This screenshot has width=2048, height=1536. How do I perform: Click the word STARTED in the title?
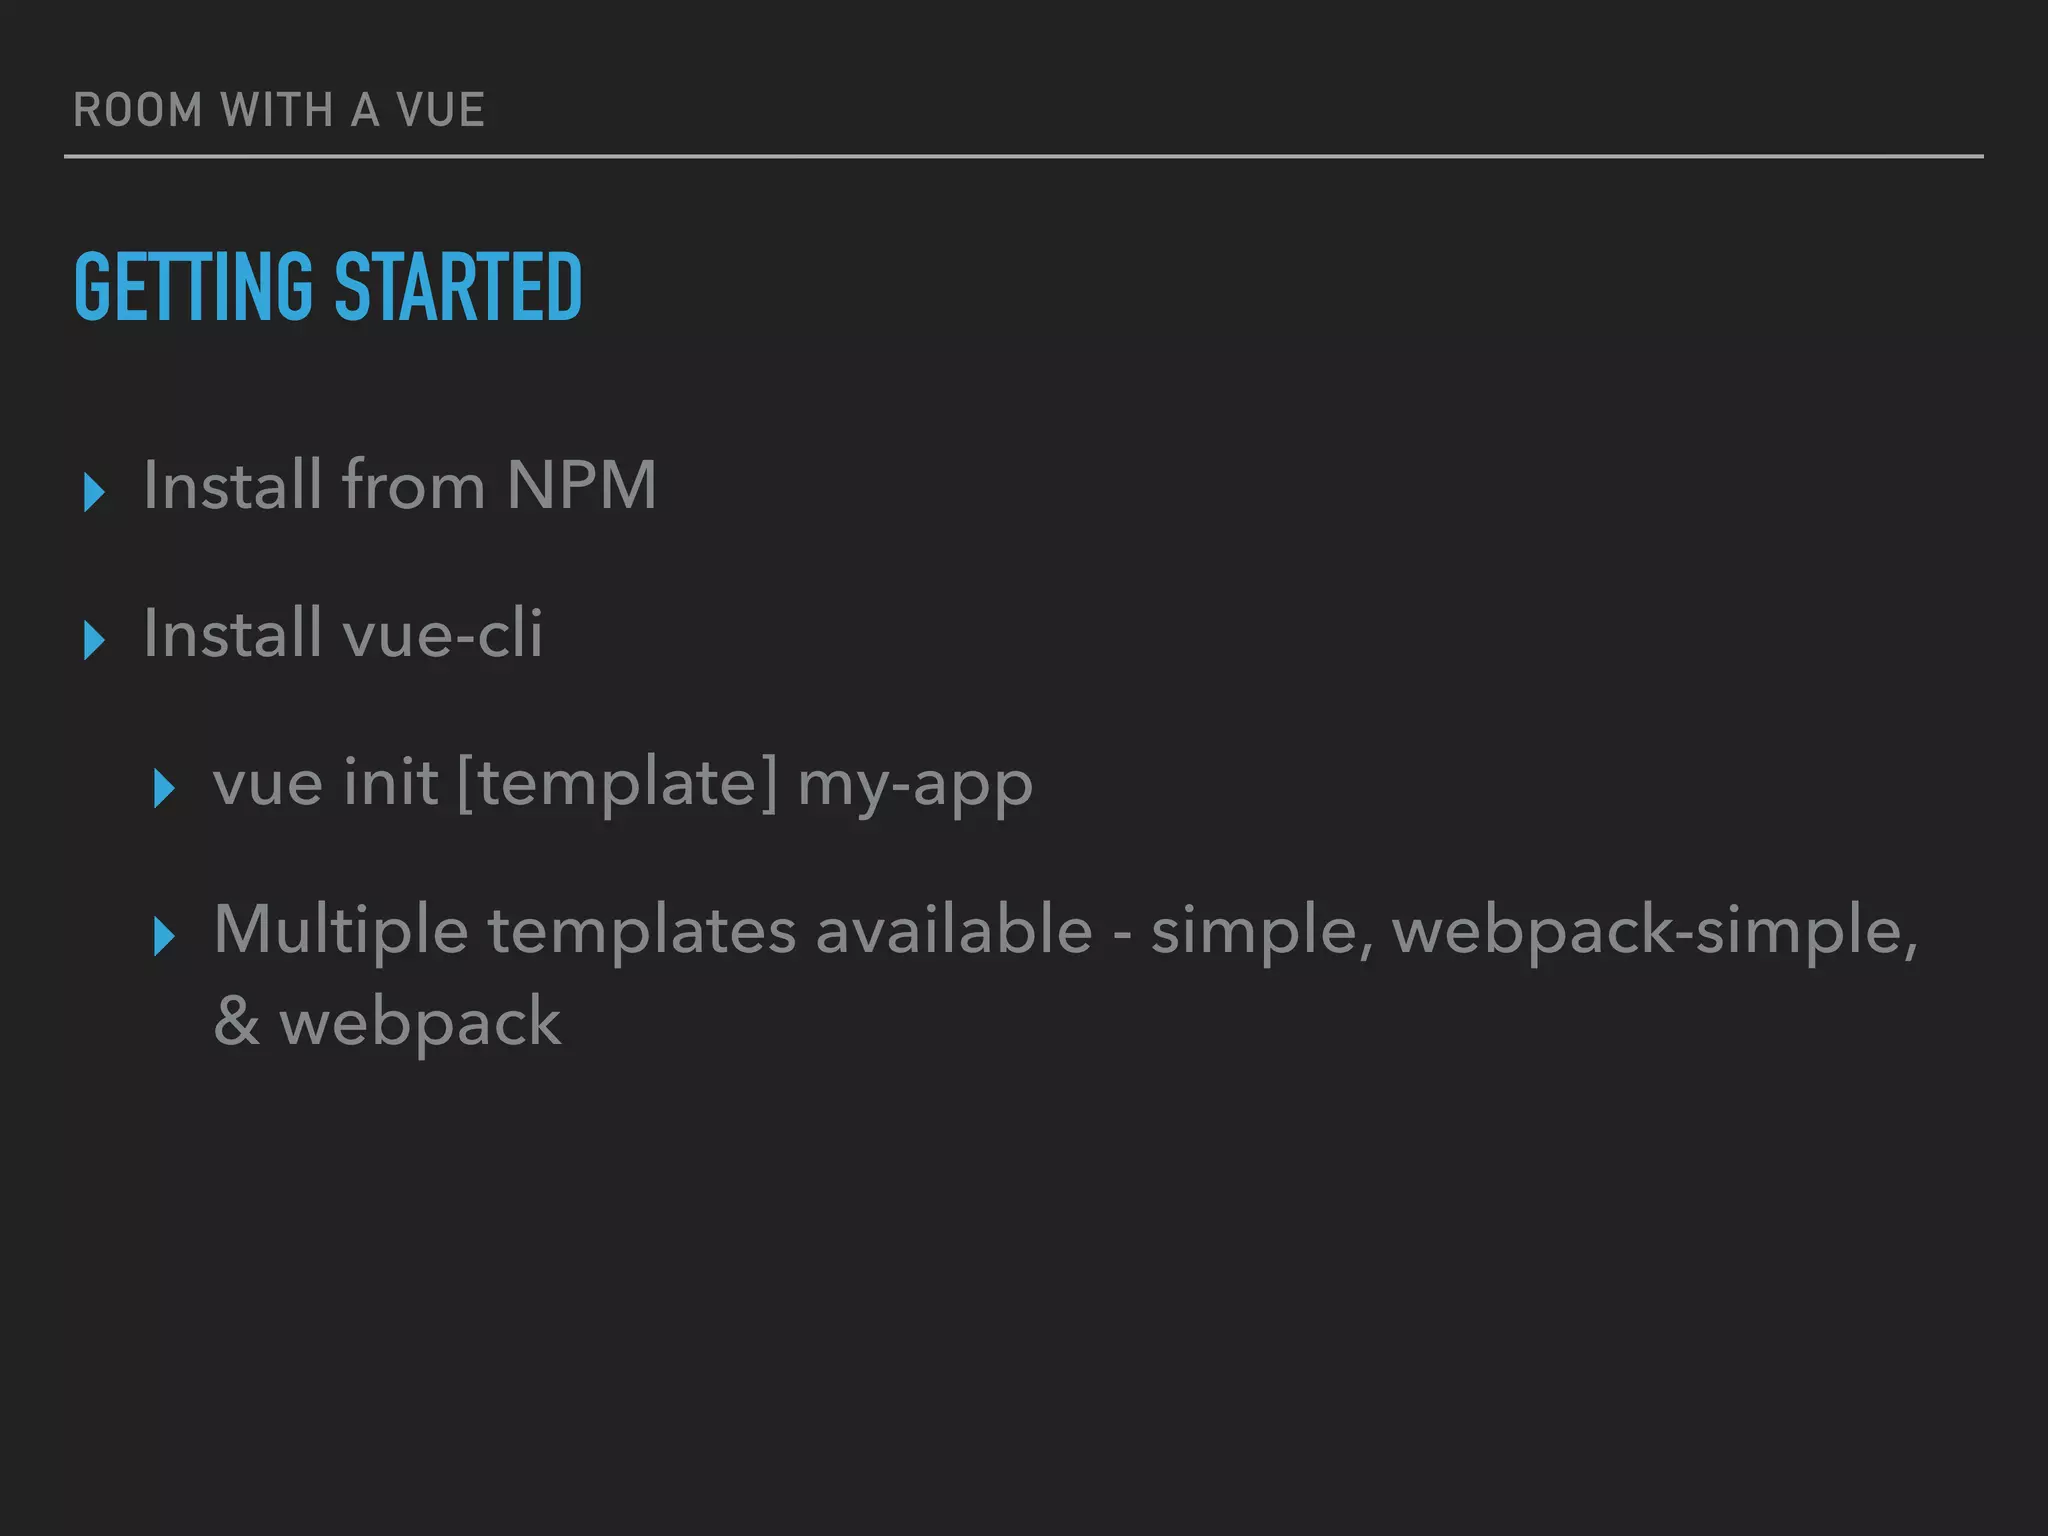pos(458,287)
